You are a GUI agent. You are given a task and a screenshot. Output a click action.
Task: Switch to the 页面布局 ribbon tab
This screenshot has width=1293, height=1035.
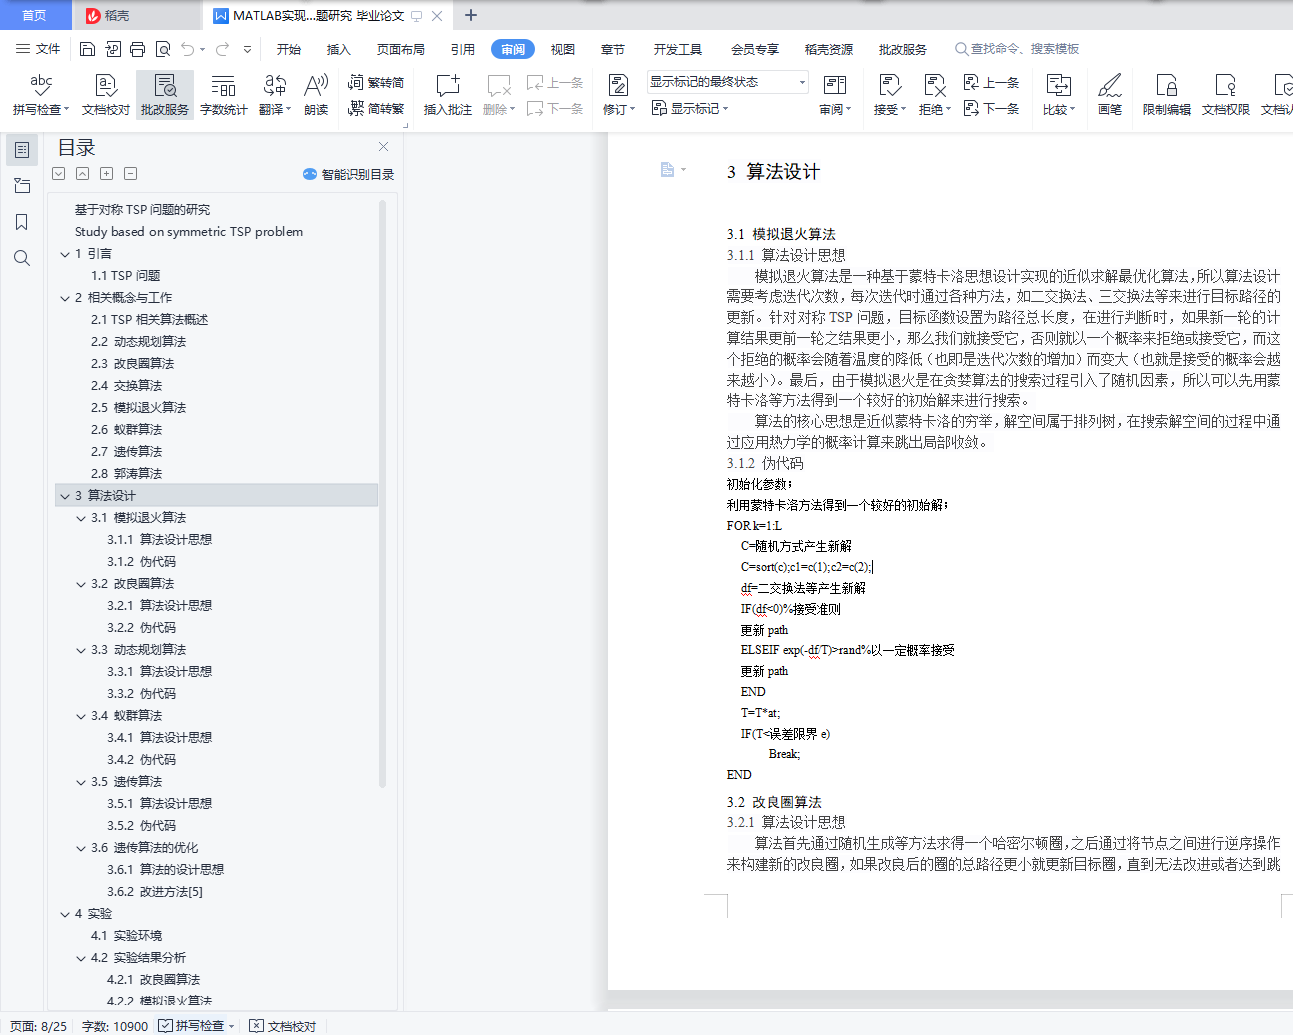pyautogui.click(x=401, y=49)
